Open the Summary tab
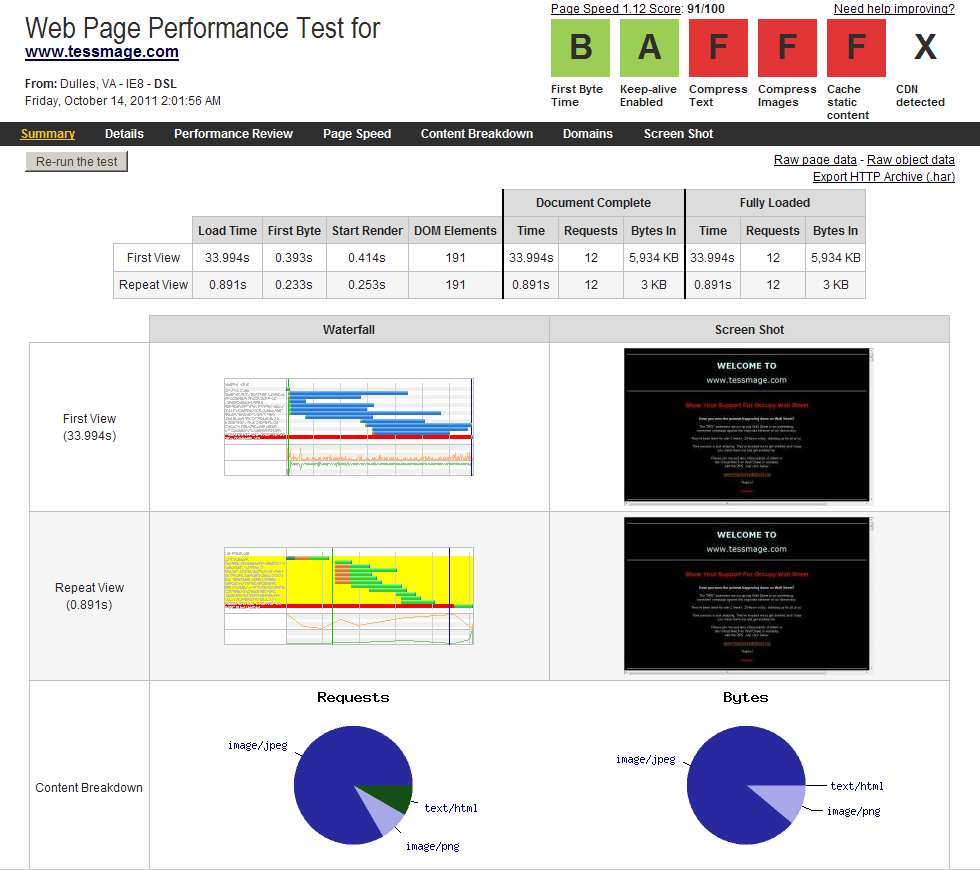Viewport: 980px width, 870px height. pos(48,134)
